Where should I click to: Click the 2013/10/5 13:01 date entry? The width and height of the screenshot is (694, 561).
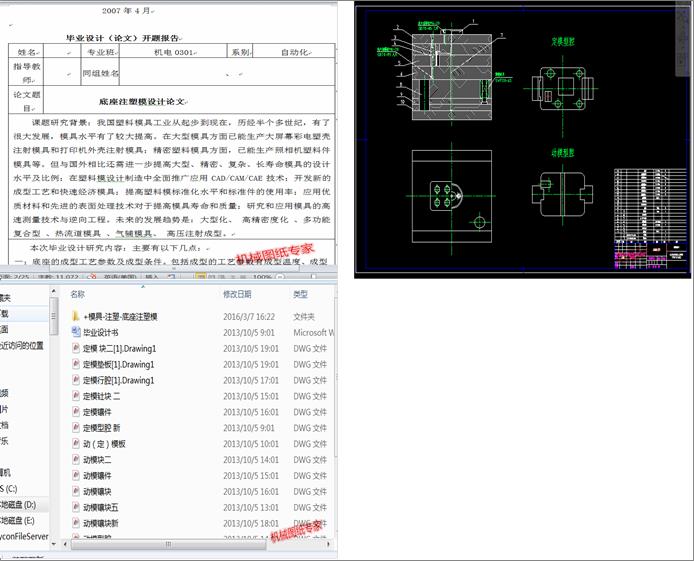[x=251, y=508]
